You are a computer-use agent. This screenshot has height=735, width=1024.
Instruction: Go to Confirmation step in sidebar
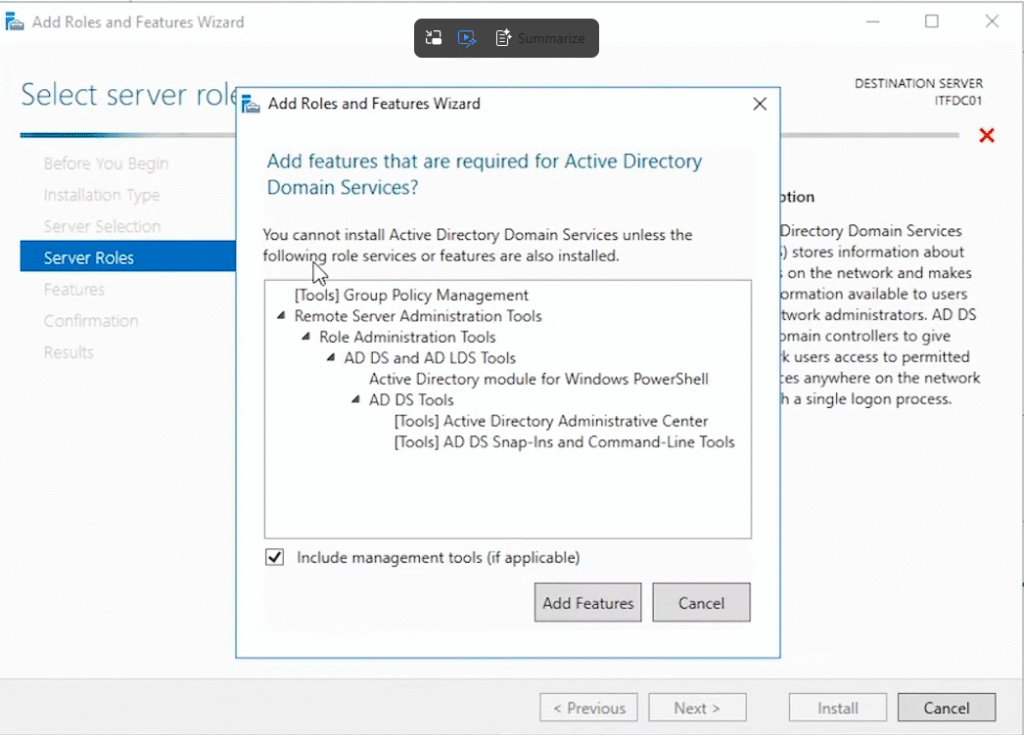91,321
